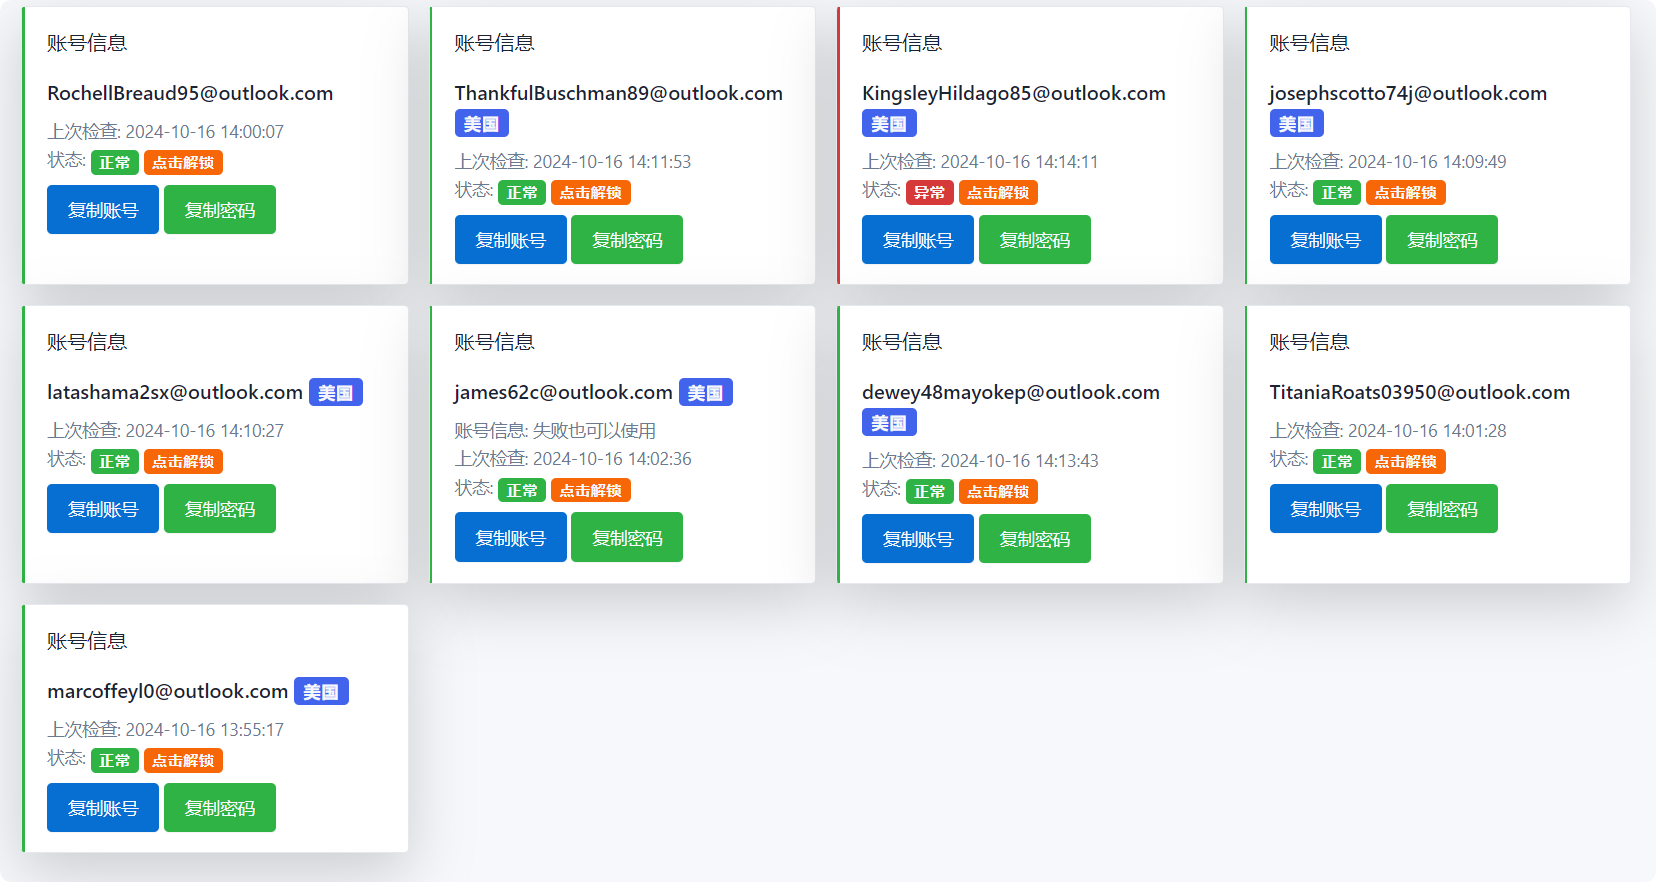Copy account for ThankfulBuschman89@outlook.com
The width and height of the screenshot is (1656, 882).
pos(511,240)
